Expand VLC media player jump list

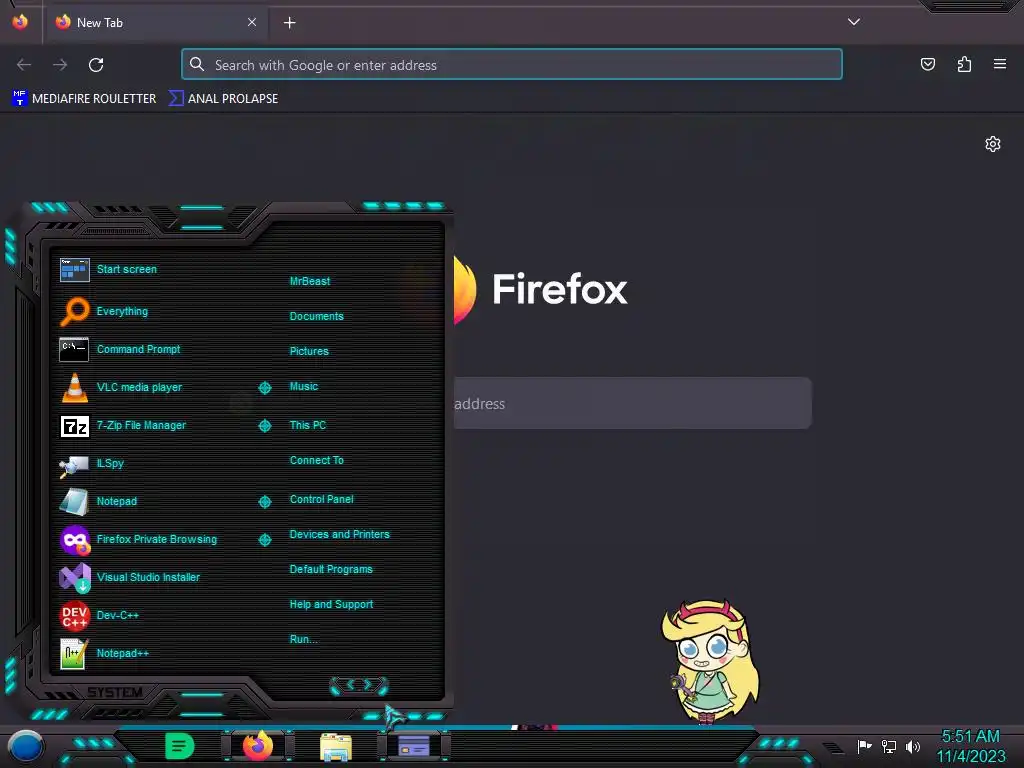pos(264,388)
